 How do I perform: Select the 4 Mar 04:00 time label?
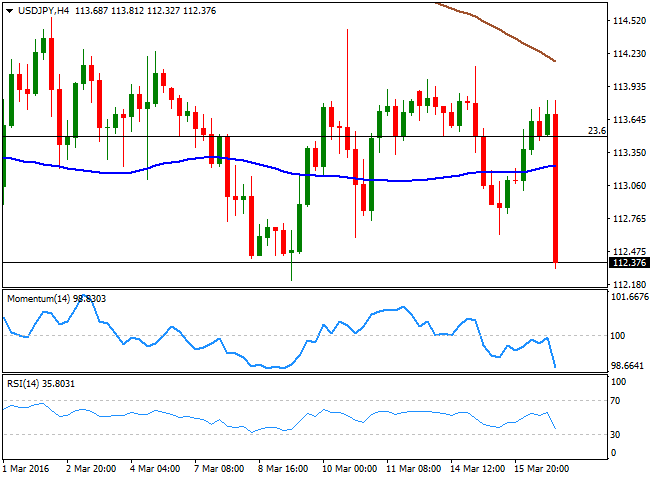[155, 469]
